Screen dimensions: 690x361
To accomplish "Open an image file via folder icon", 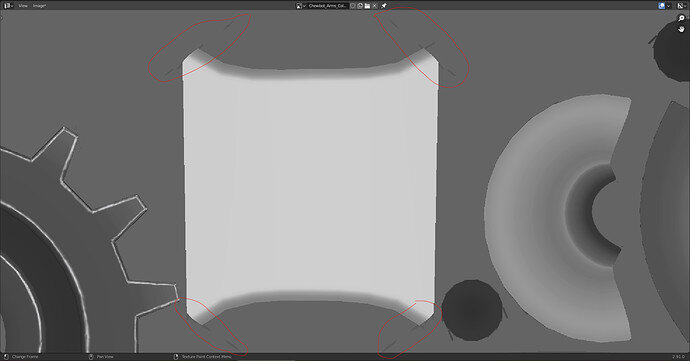I will tap(367, 6).
